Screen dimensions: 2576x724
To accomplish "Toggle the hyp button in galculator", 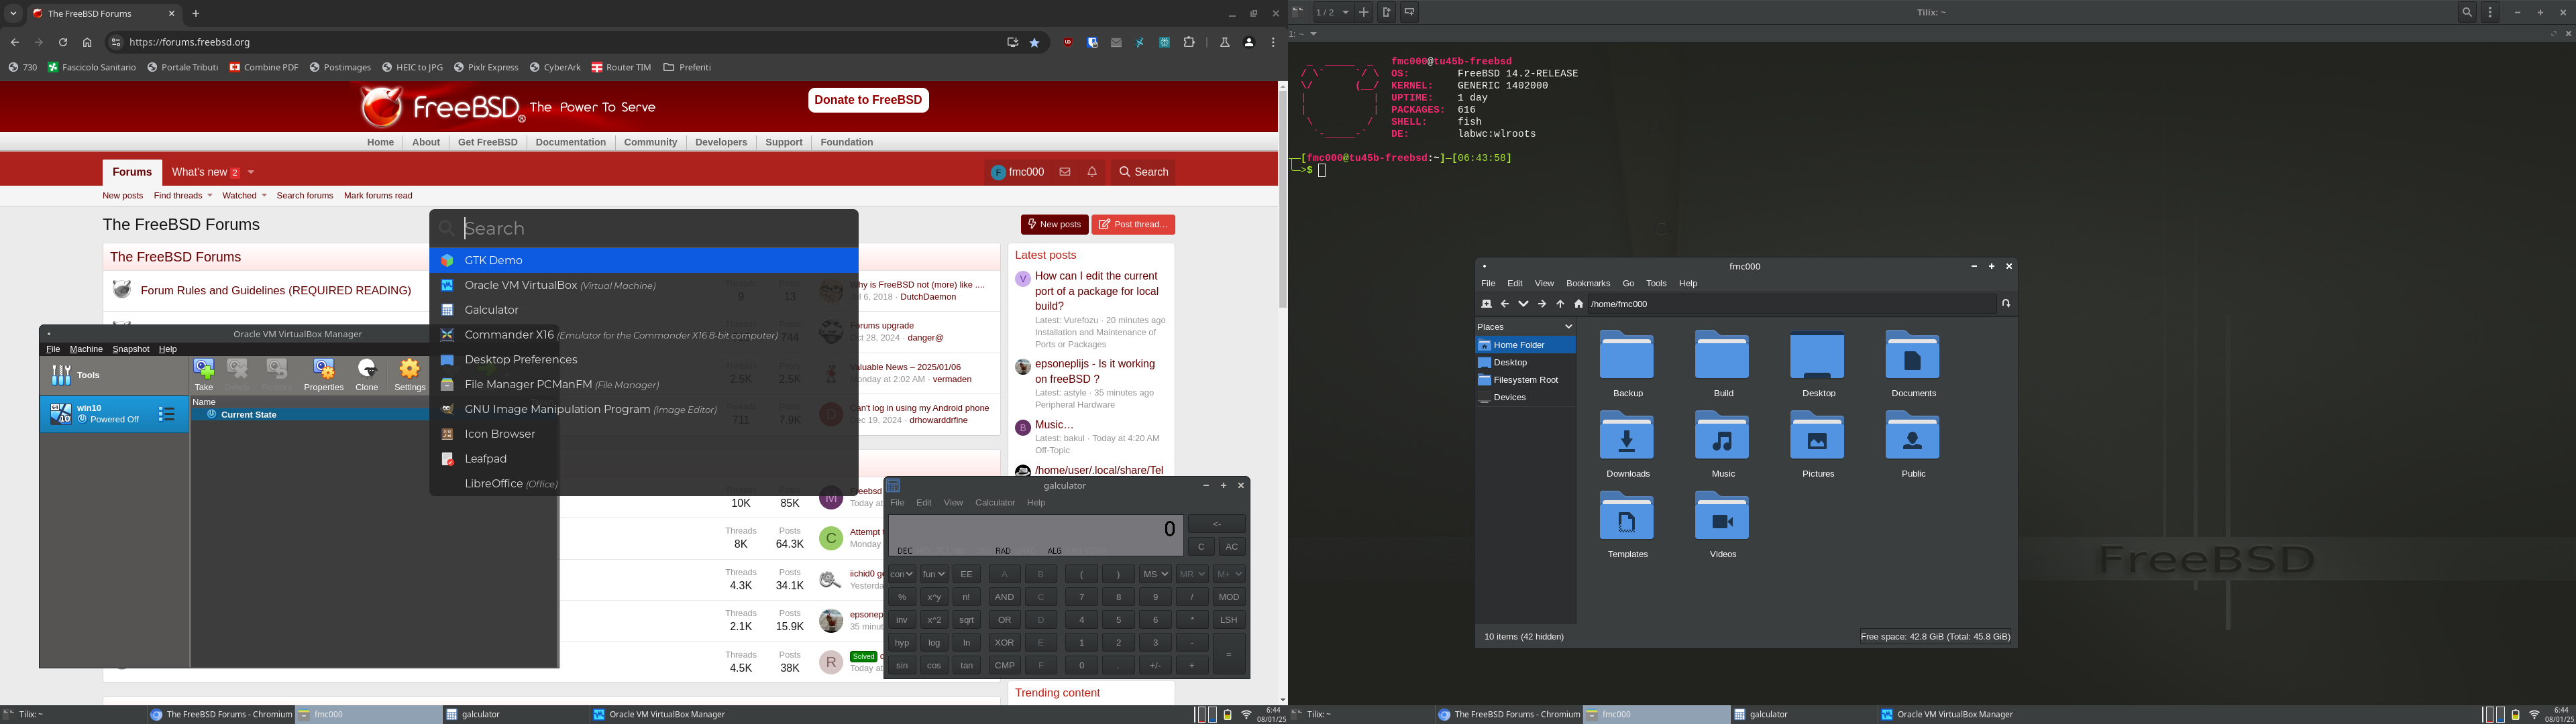I will [x=901, y=643].
